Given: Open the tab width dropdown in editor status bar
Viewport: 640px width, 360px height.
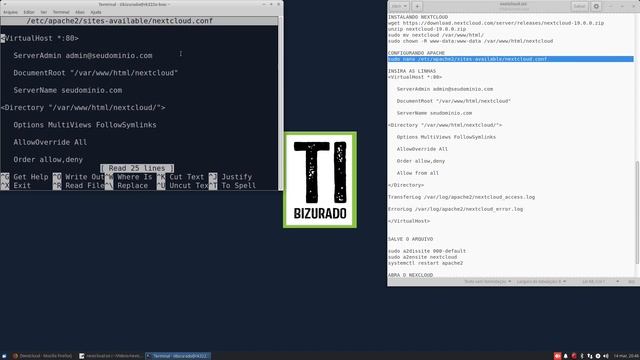Looking at the screenshot, I should [x=541, y=282].
